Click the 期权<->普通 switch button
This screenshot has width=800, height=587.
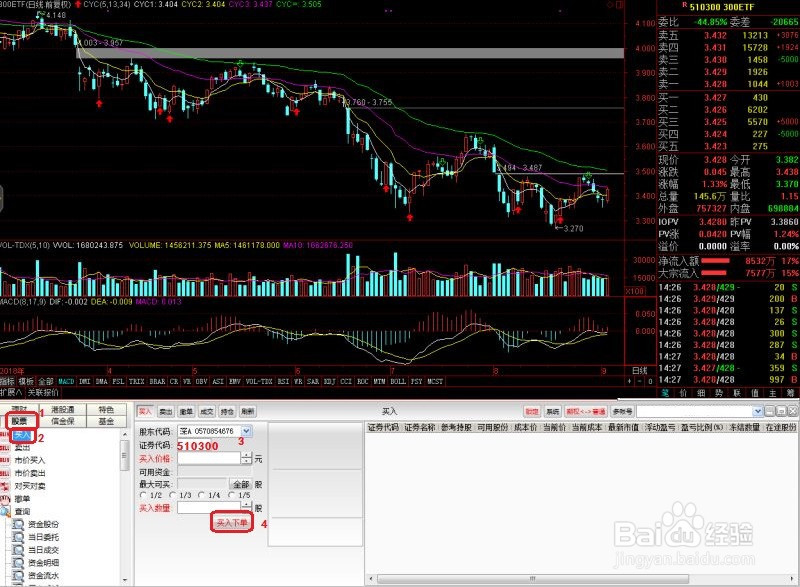pos(585,411)
